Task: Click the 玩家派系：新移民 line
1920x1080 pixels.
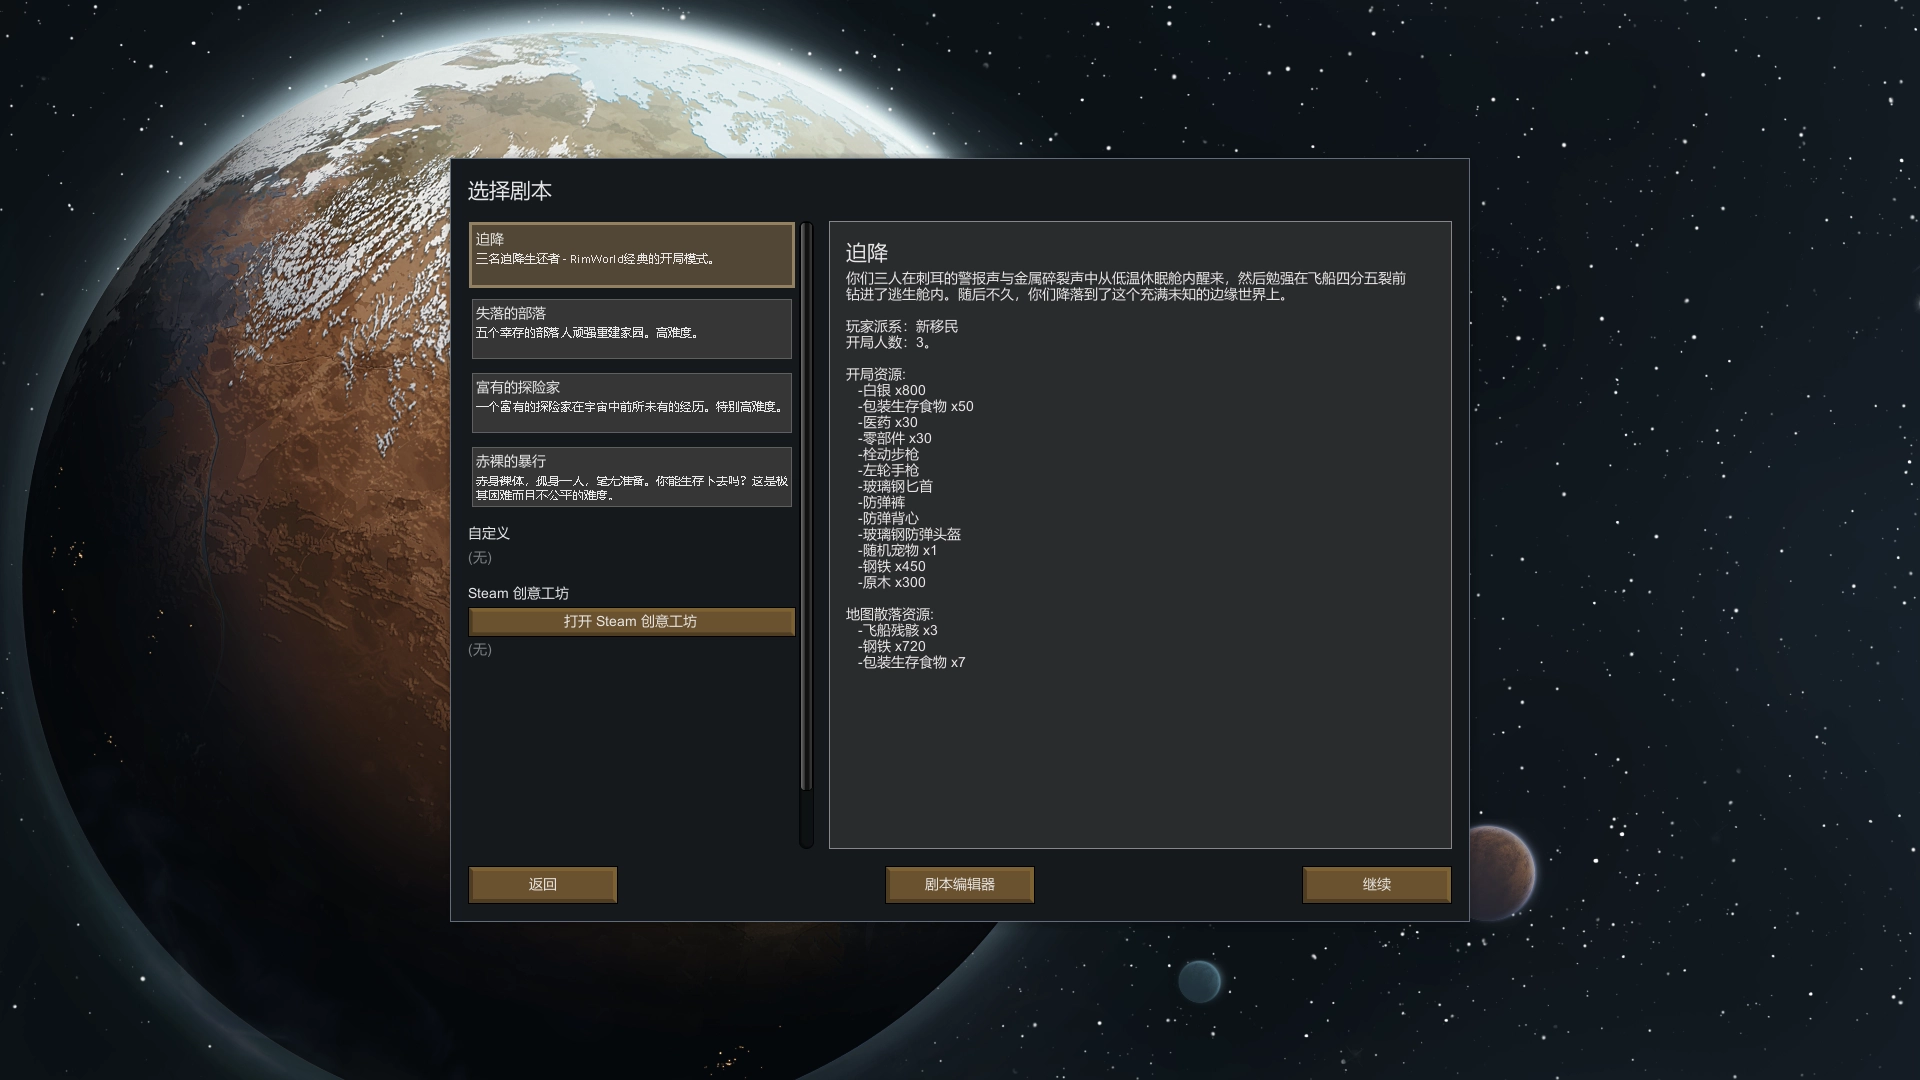Action: point(902,326)
